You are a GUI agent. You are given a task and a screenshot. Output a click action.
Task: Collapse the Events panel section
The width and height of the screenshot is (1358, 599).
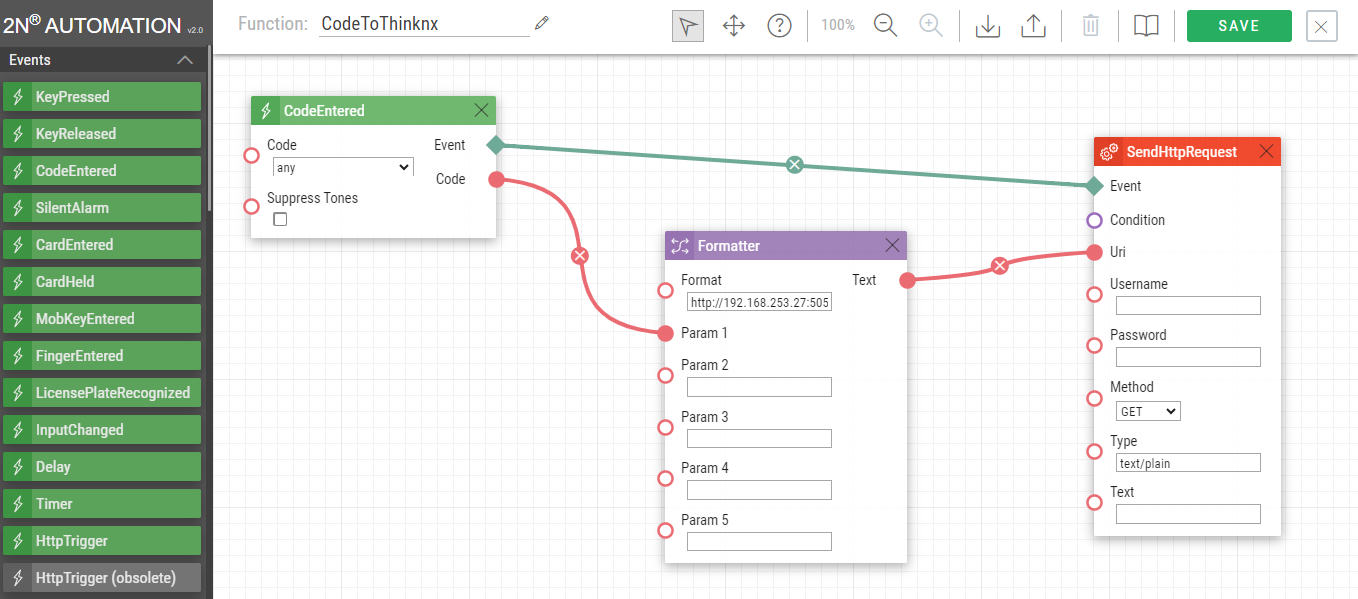click(184, 60)
